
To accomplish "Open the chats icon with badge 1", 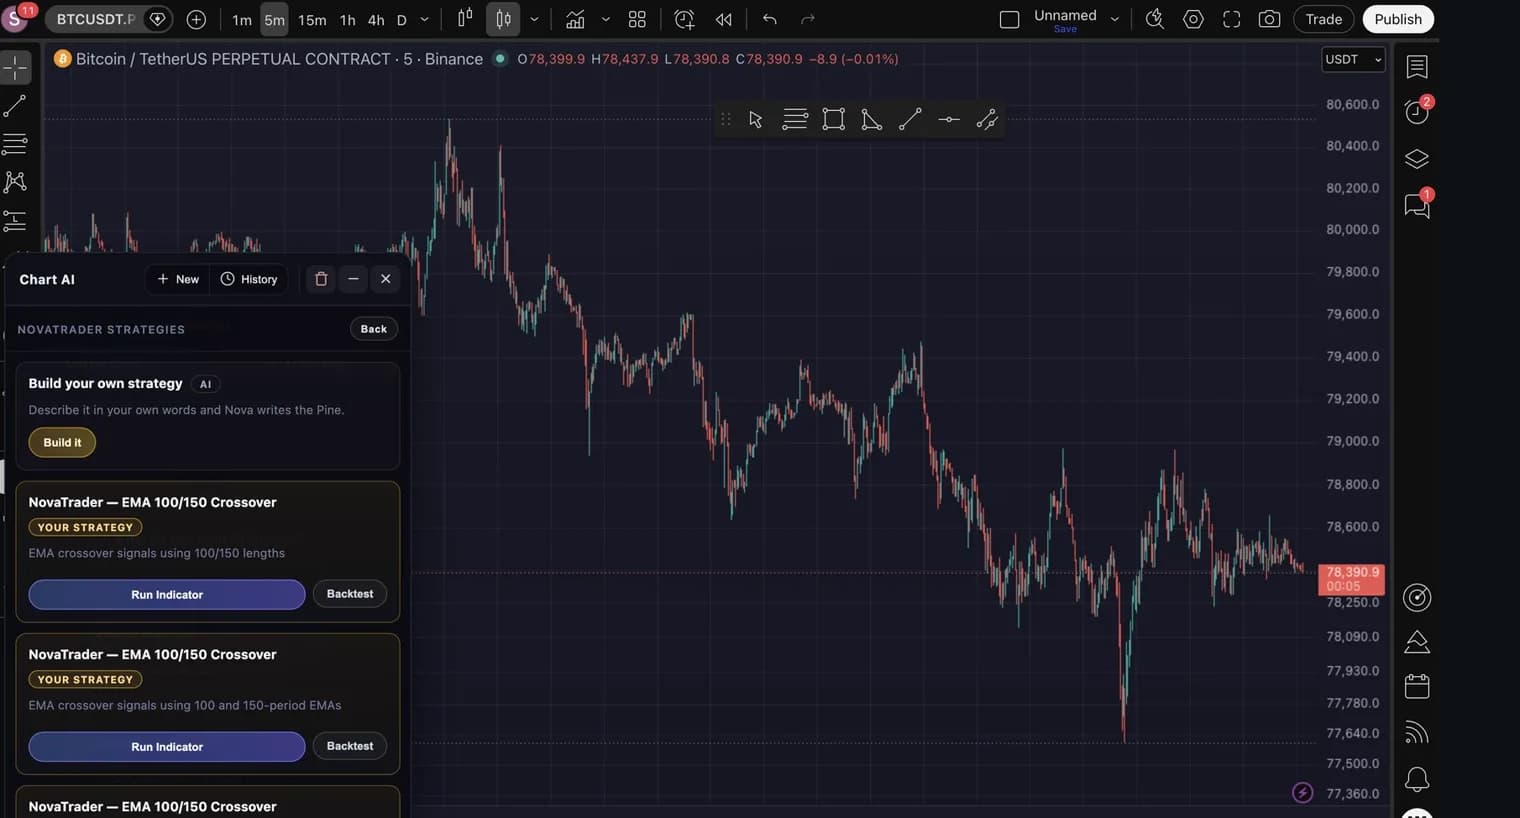I will pyautogui.click(x=1417, y=205).
